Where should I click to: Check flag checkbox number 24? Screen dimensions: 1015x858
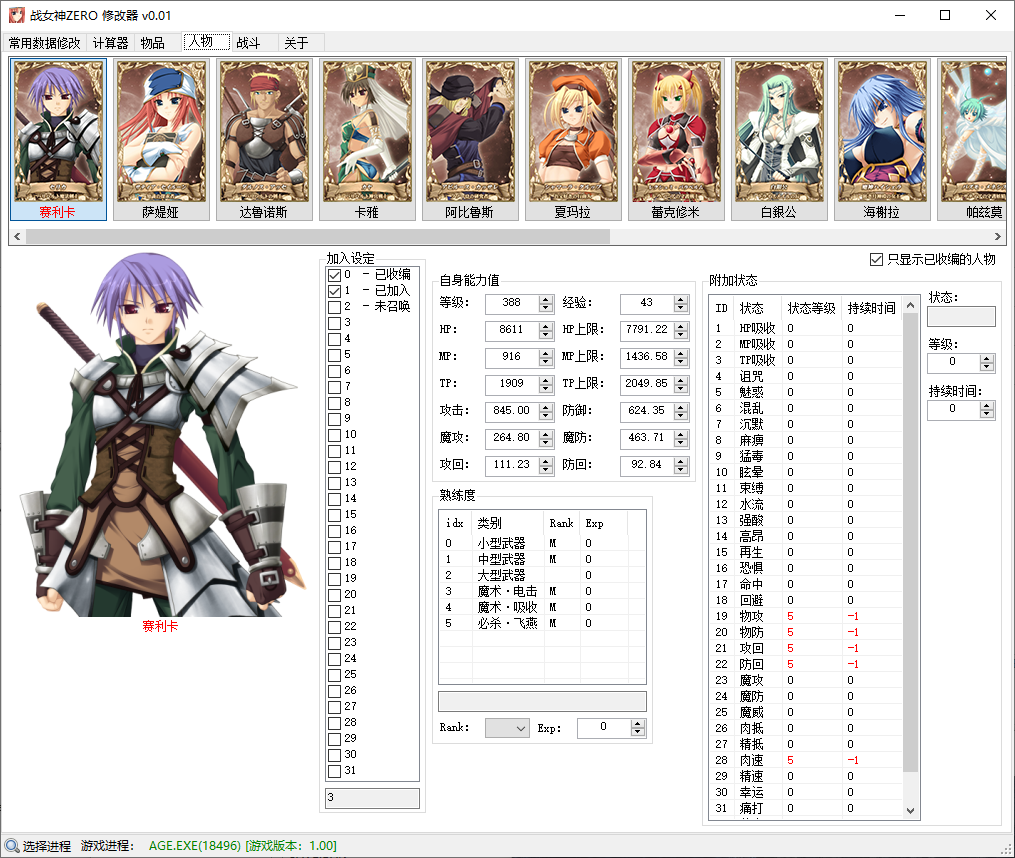coord(335,659)
